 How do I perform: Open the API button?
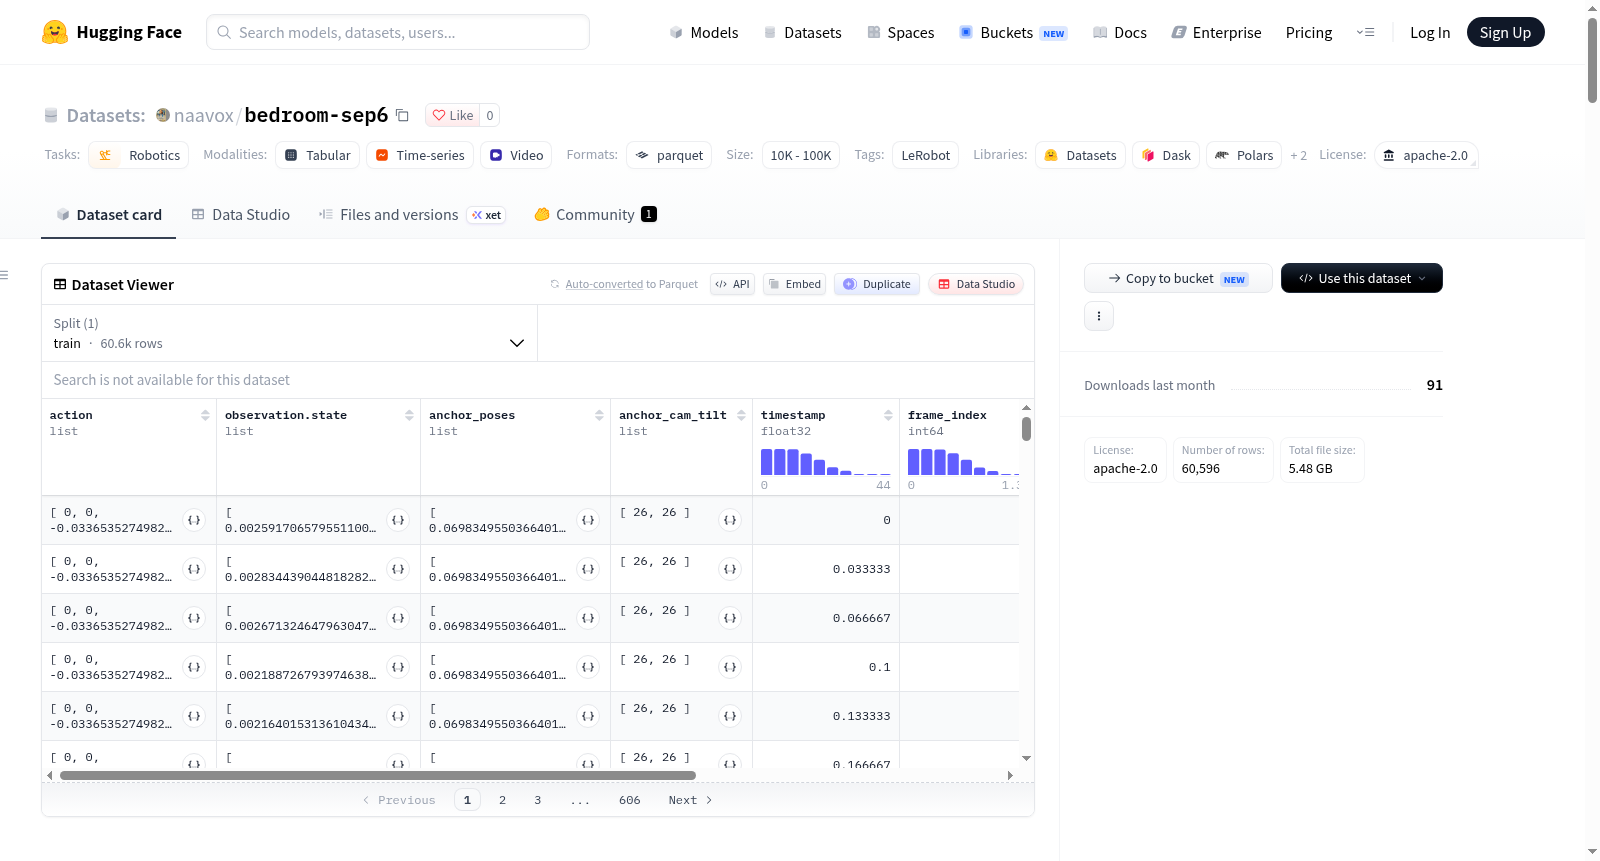732,284
